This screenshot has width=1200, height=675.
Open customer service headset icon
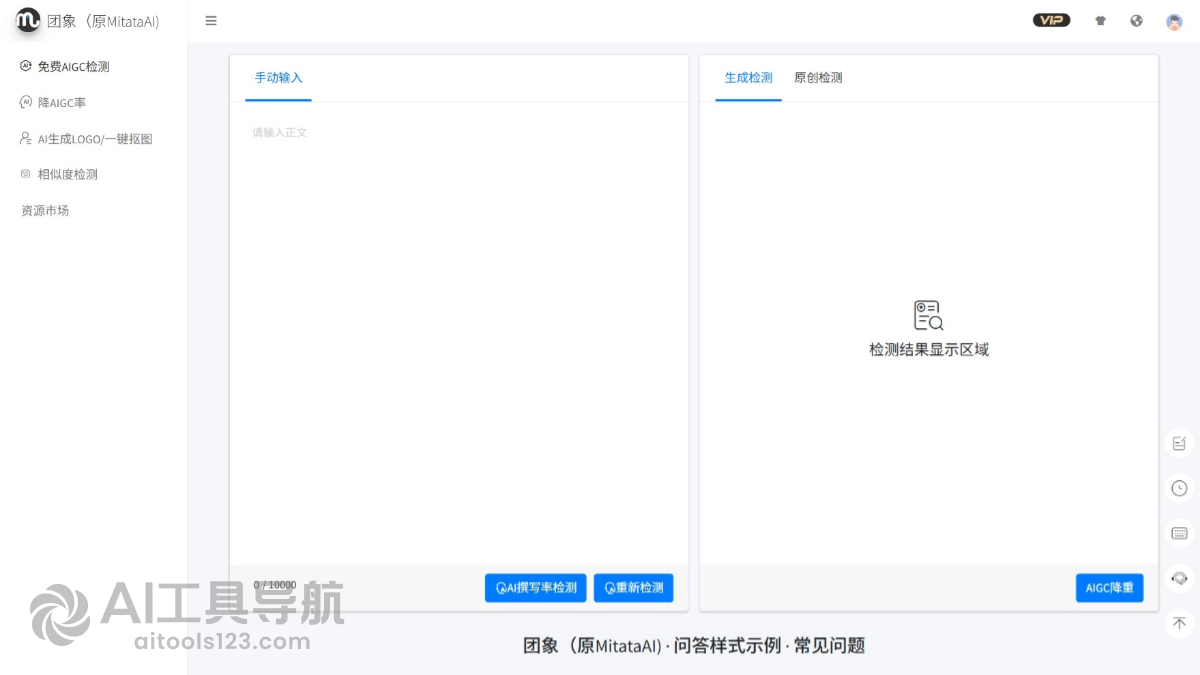[1179, 578]
